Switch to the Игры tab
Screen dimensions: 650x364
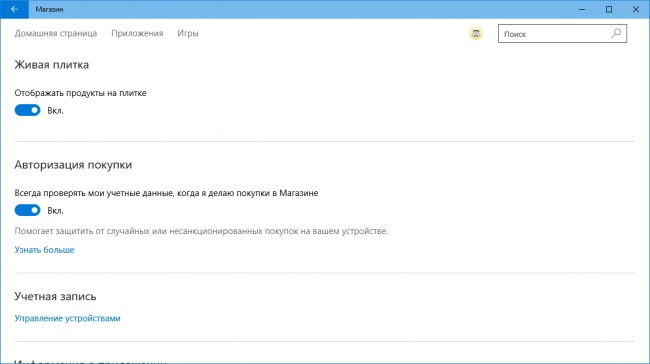tap(188, 34)
